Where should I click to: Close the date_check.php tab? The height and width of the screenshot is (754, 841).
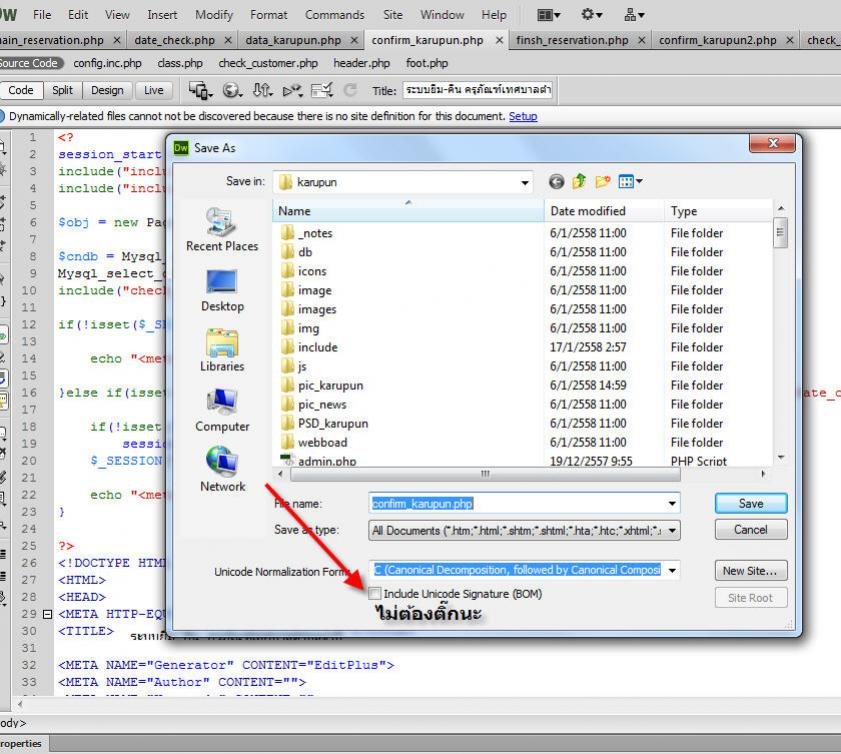228,40
